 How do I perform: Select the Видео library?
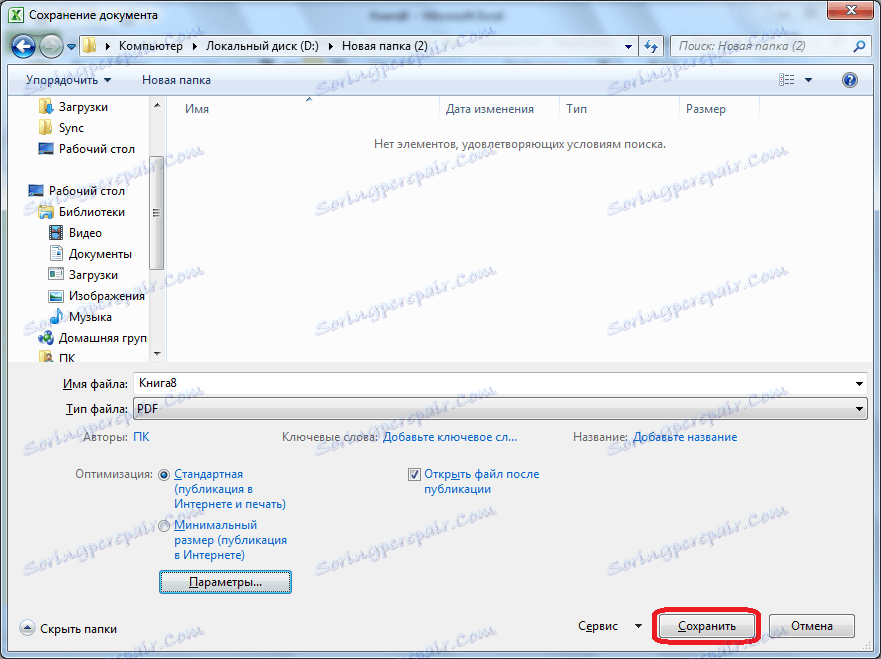coord(85,233)
